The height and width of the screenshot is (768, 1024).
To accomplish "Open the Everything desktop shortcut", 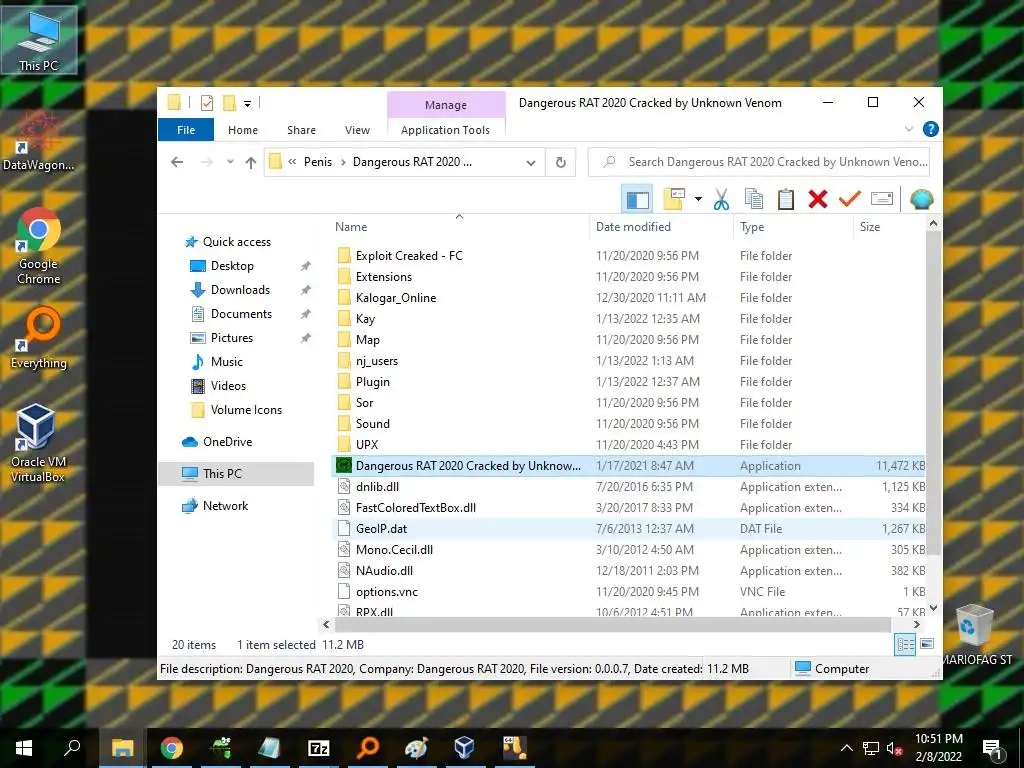I will [39, 338].
